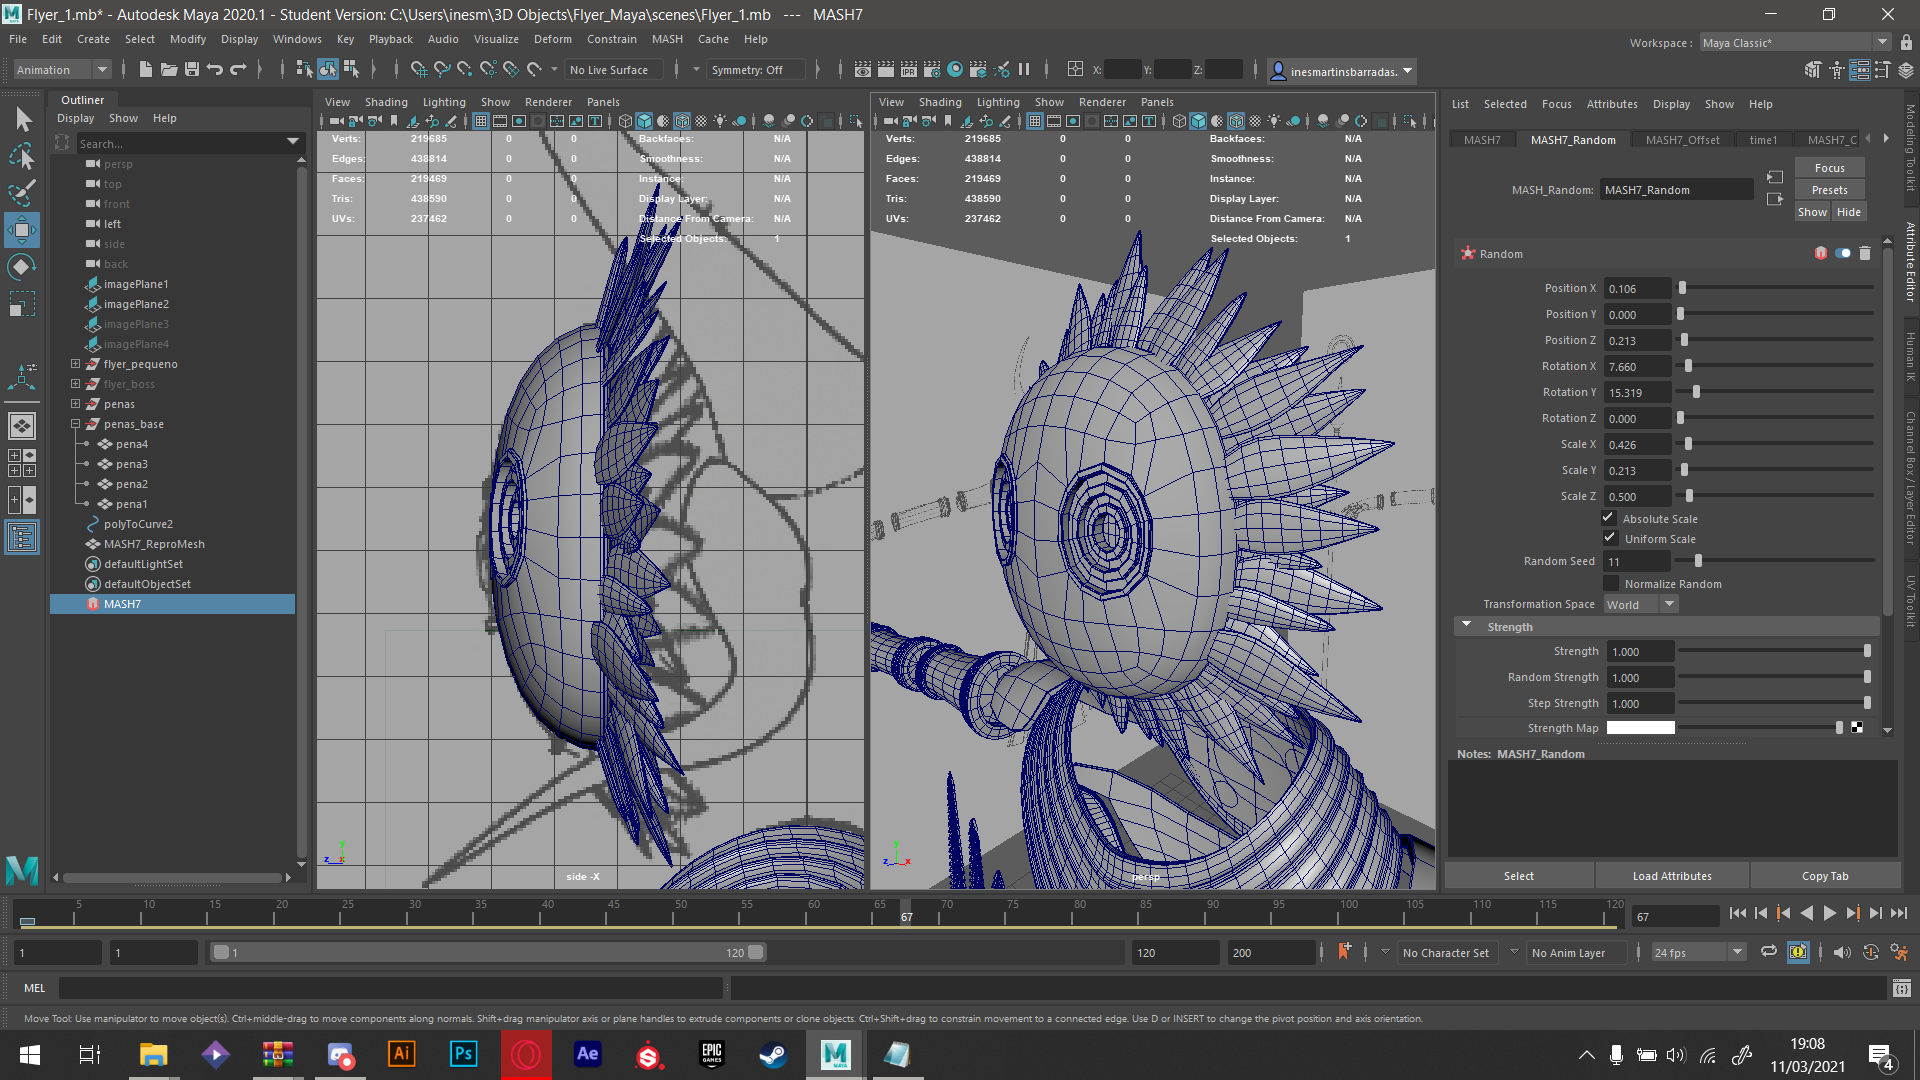
Task: Select the single-pane layout icon
Action: [x=22, y=426]
